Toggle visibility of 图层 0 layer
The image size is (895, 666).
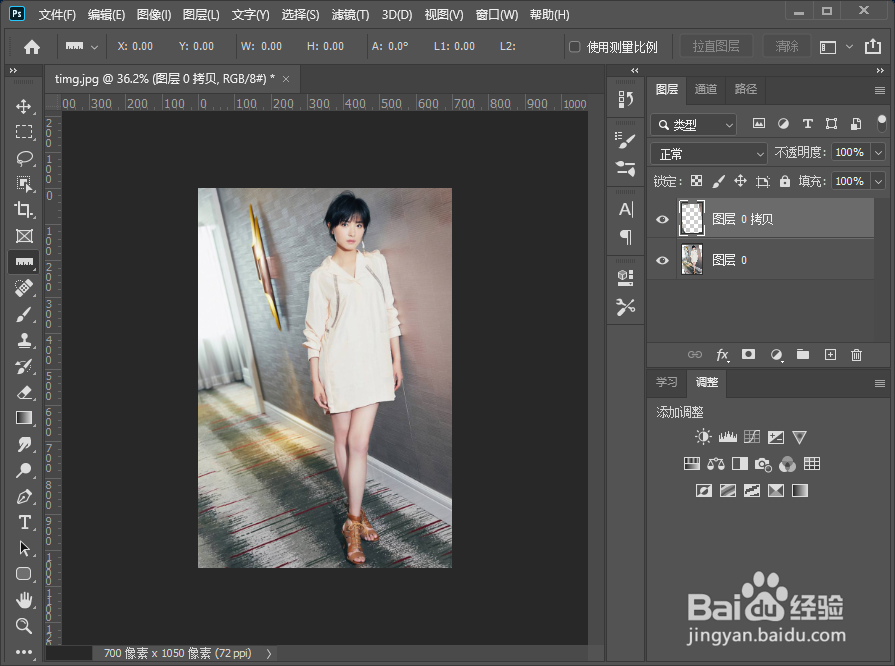pos(662,260)
